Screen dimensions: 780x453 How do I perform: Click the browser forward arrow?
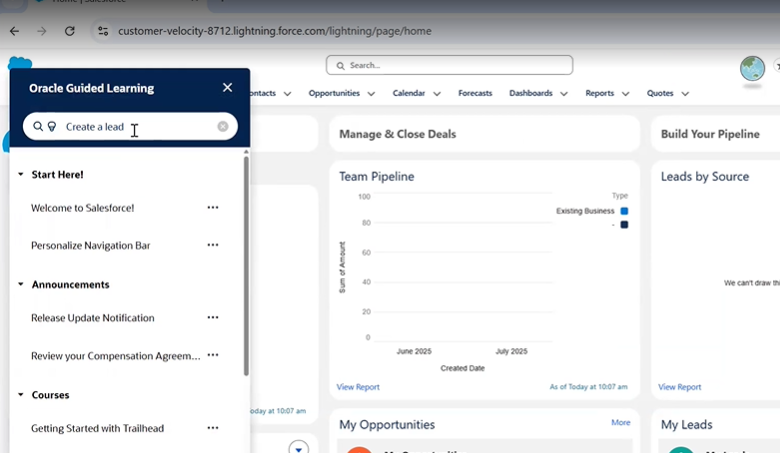[42, 31]
